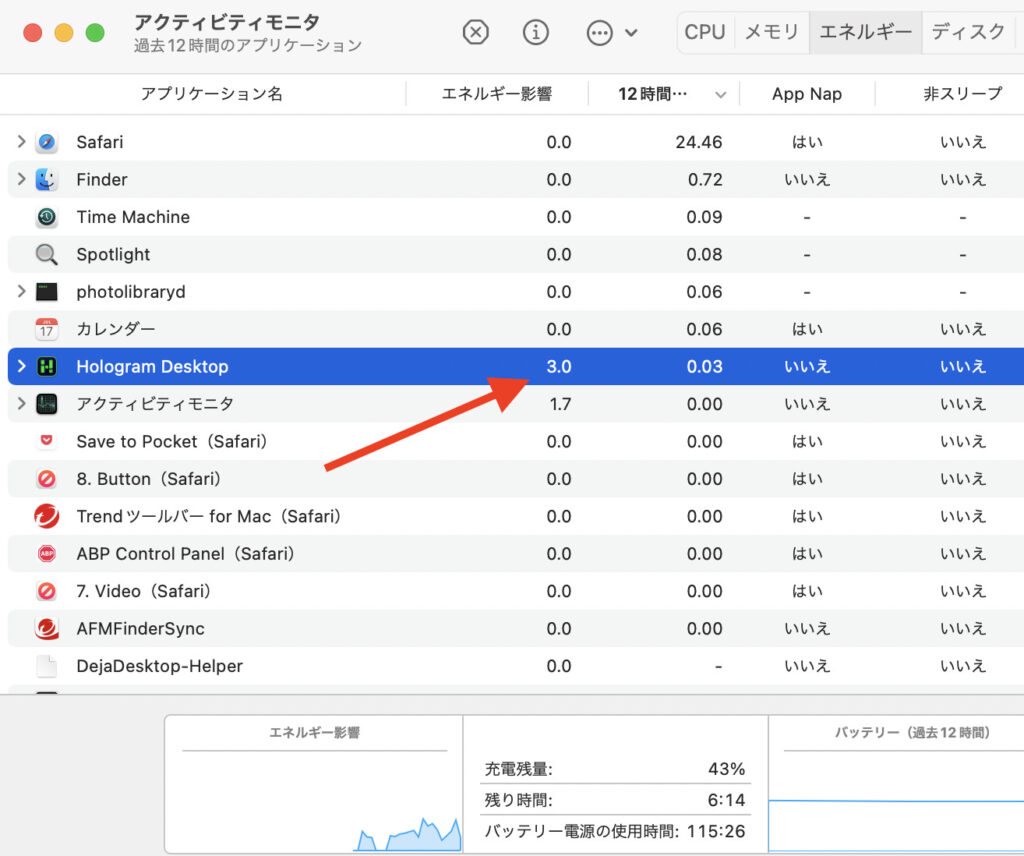Expand the Hologram Desktop process row

pos(21,366)
